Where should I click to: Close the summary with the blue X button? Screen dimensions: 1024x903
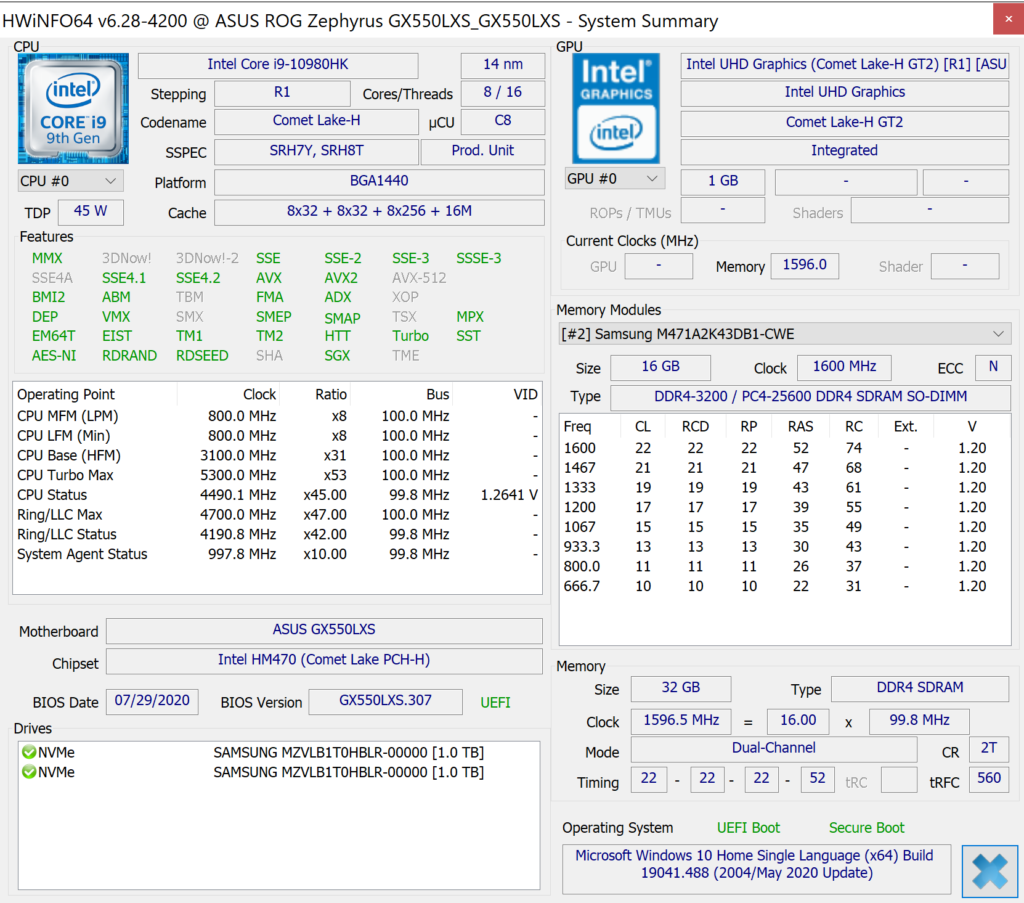coord(989,871)
